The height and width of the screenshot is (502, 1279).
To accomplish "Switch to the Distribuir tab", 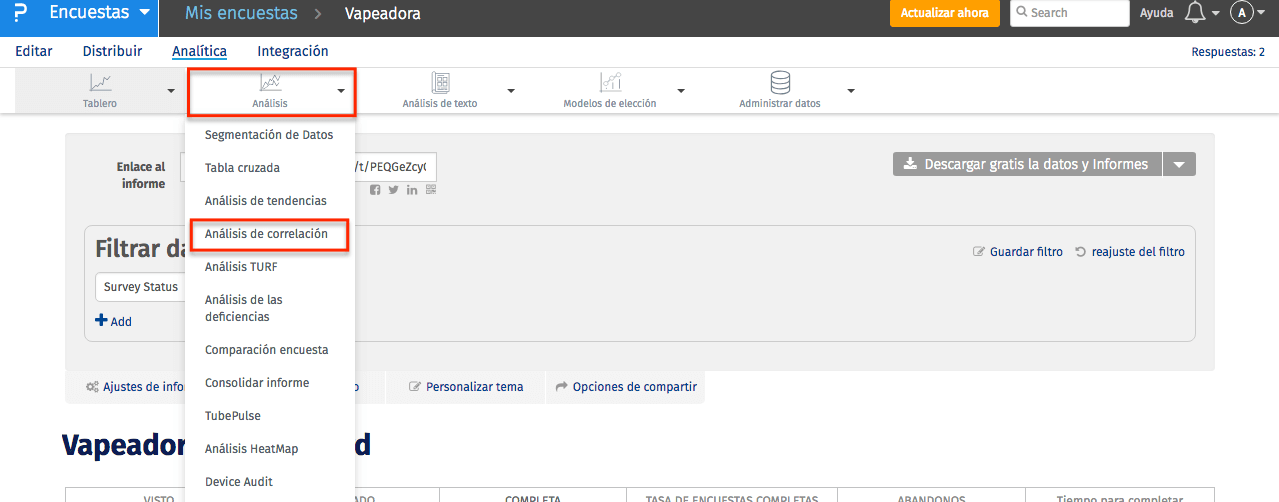I will click(x=112, y=51).
